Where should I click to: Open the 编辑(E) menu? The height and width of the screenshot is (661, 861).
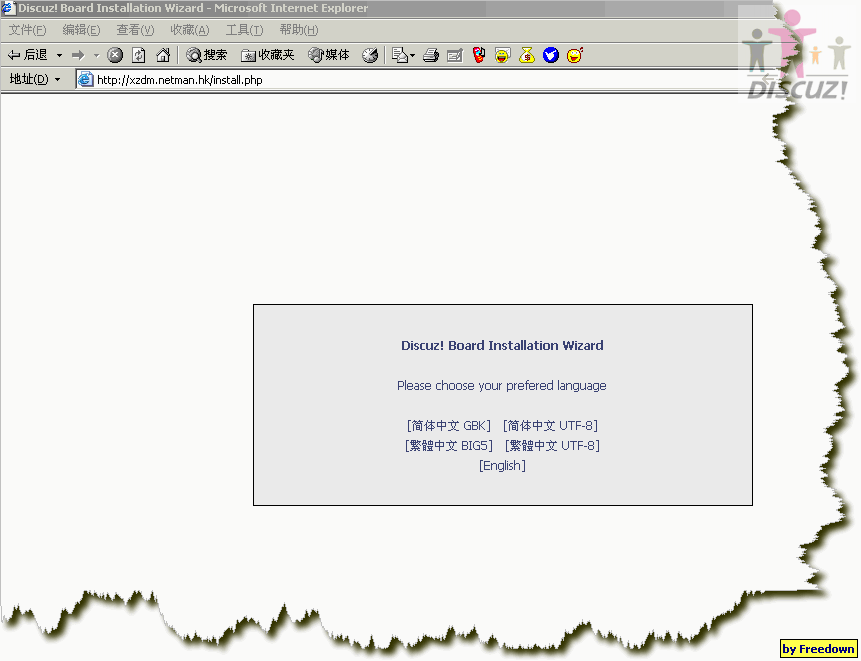(81, 30)
